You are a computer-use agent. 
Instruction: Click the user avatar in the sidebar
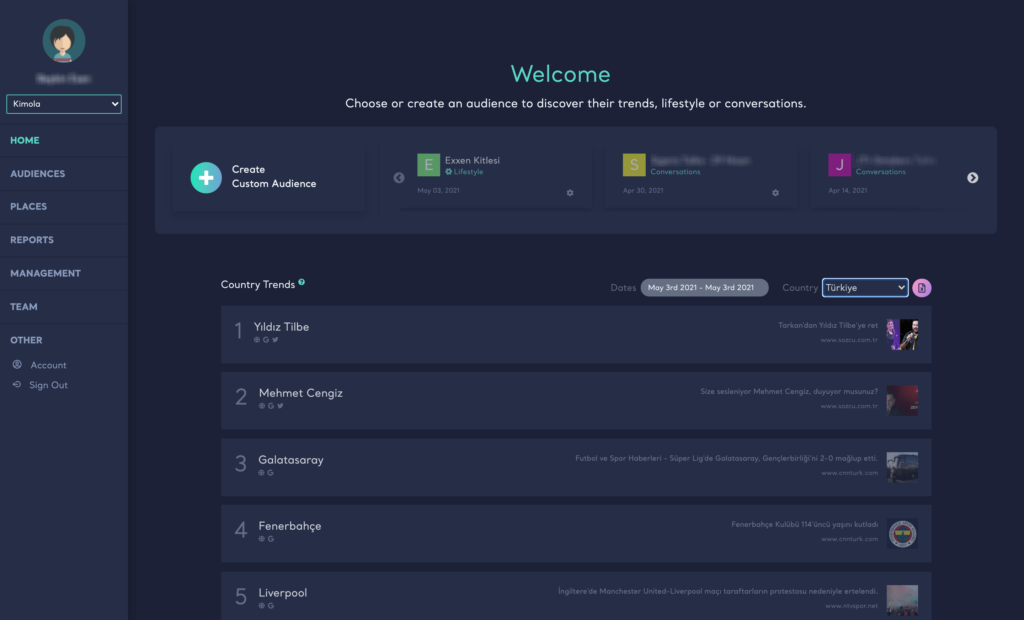click(x=63, y=41)
